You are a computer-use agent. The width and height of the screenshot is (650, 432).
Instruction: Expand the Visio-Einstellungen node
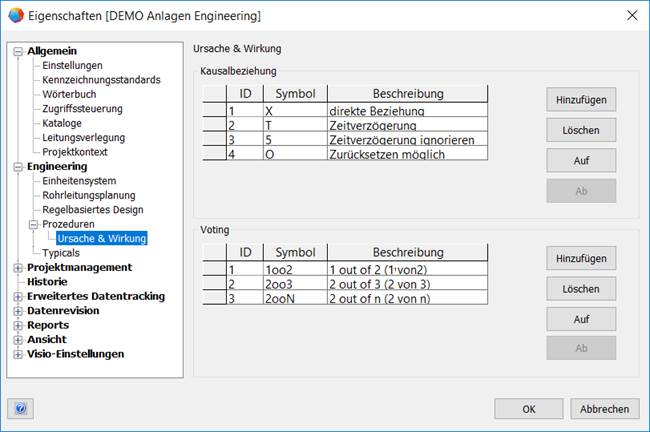pos(18,354)
